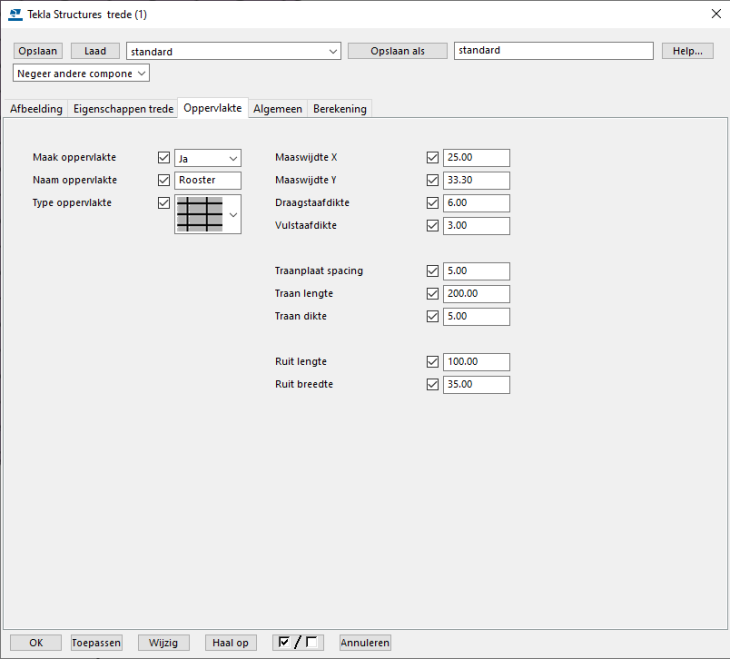730x659 pixels.
Task: Open Help... button
Action: point(688,51)
